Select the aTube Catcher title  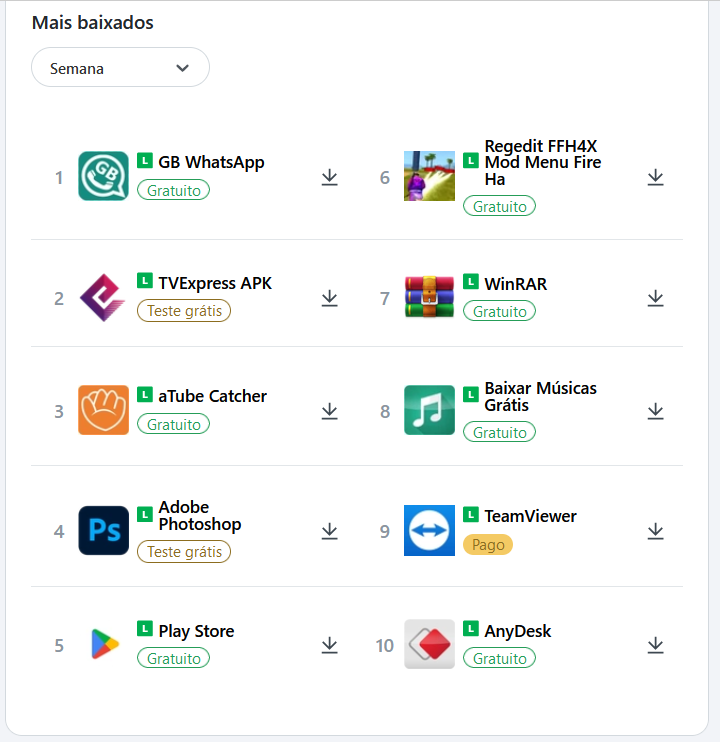coord(212,396)
